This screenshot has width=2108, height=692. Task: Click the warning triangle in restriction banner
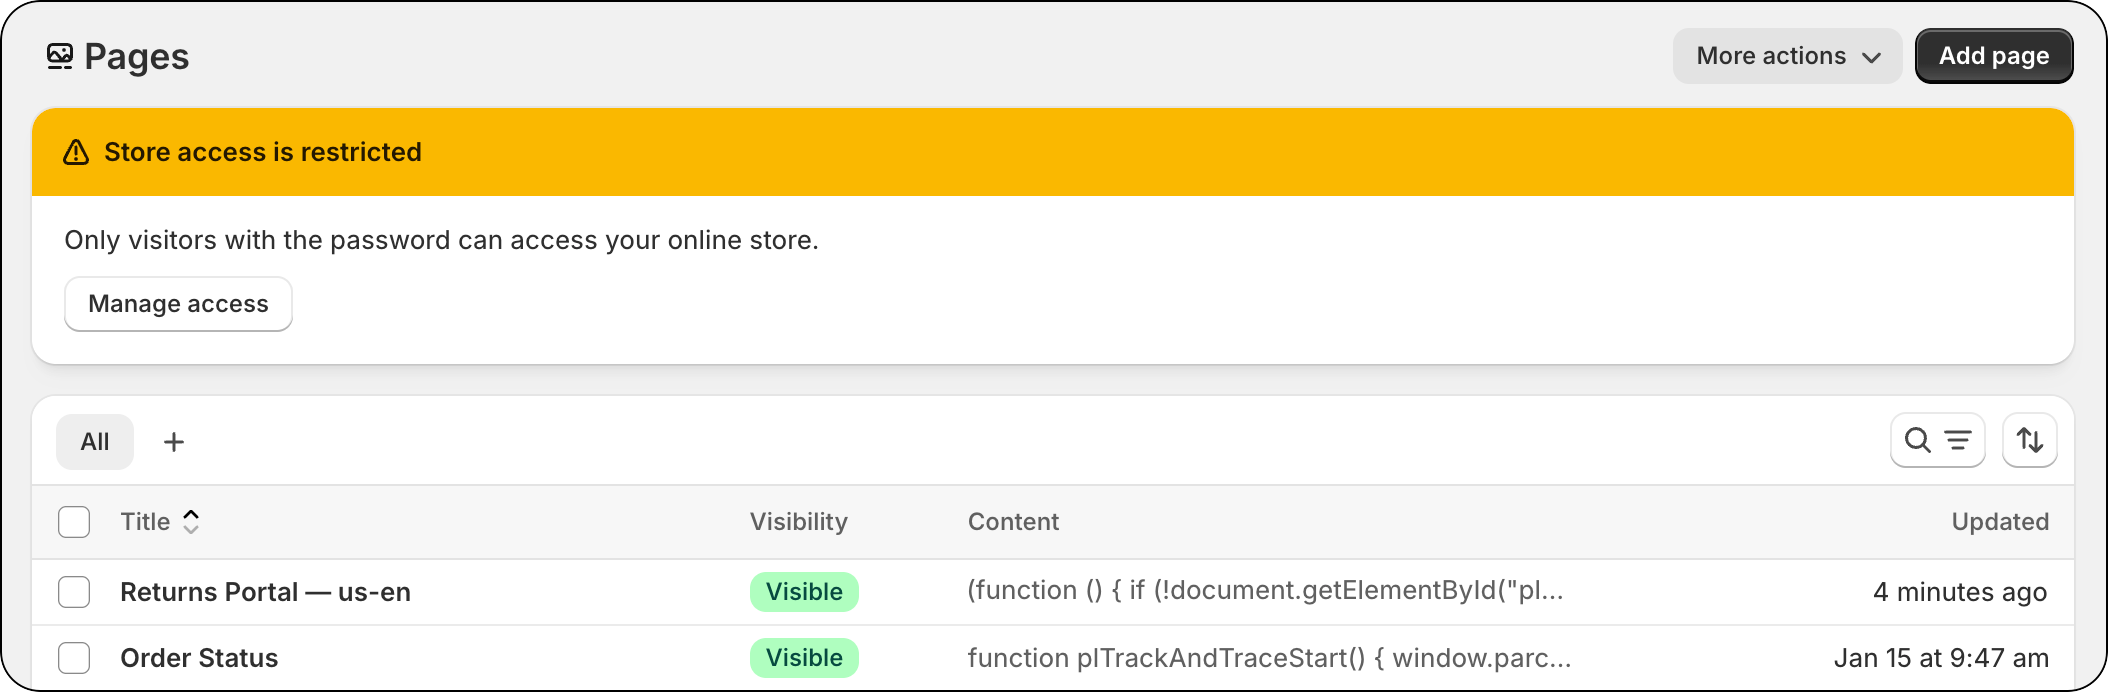point(76,151)
